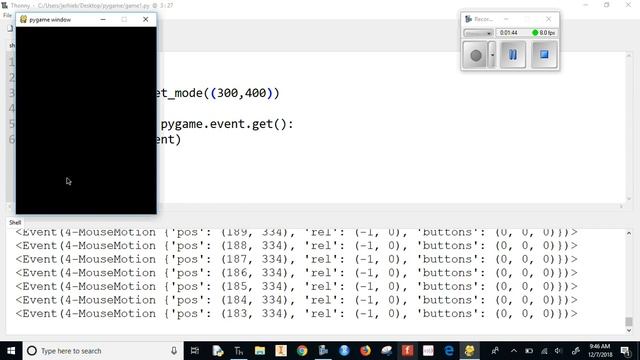Open Microsoft Edge from the taskbar
This screenshot has height=360, width=640.
(x=449, y=351)
